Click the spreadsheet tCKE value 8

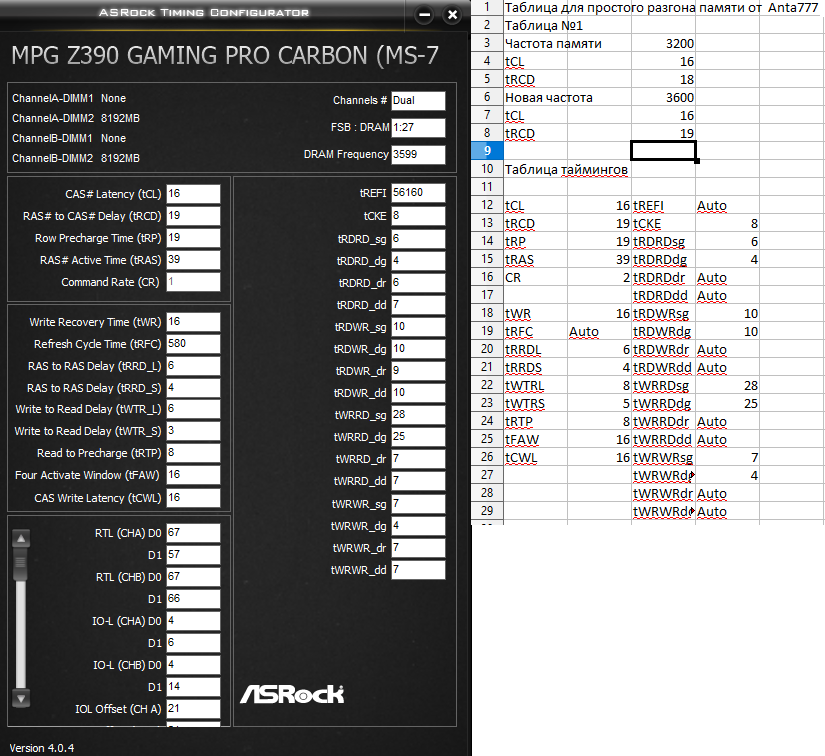coord(727,224)
